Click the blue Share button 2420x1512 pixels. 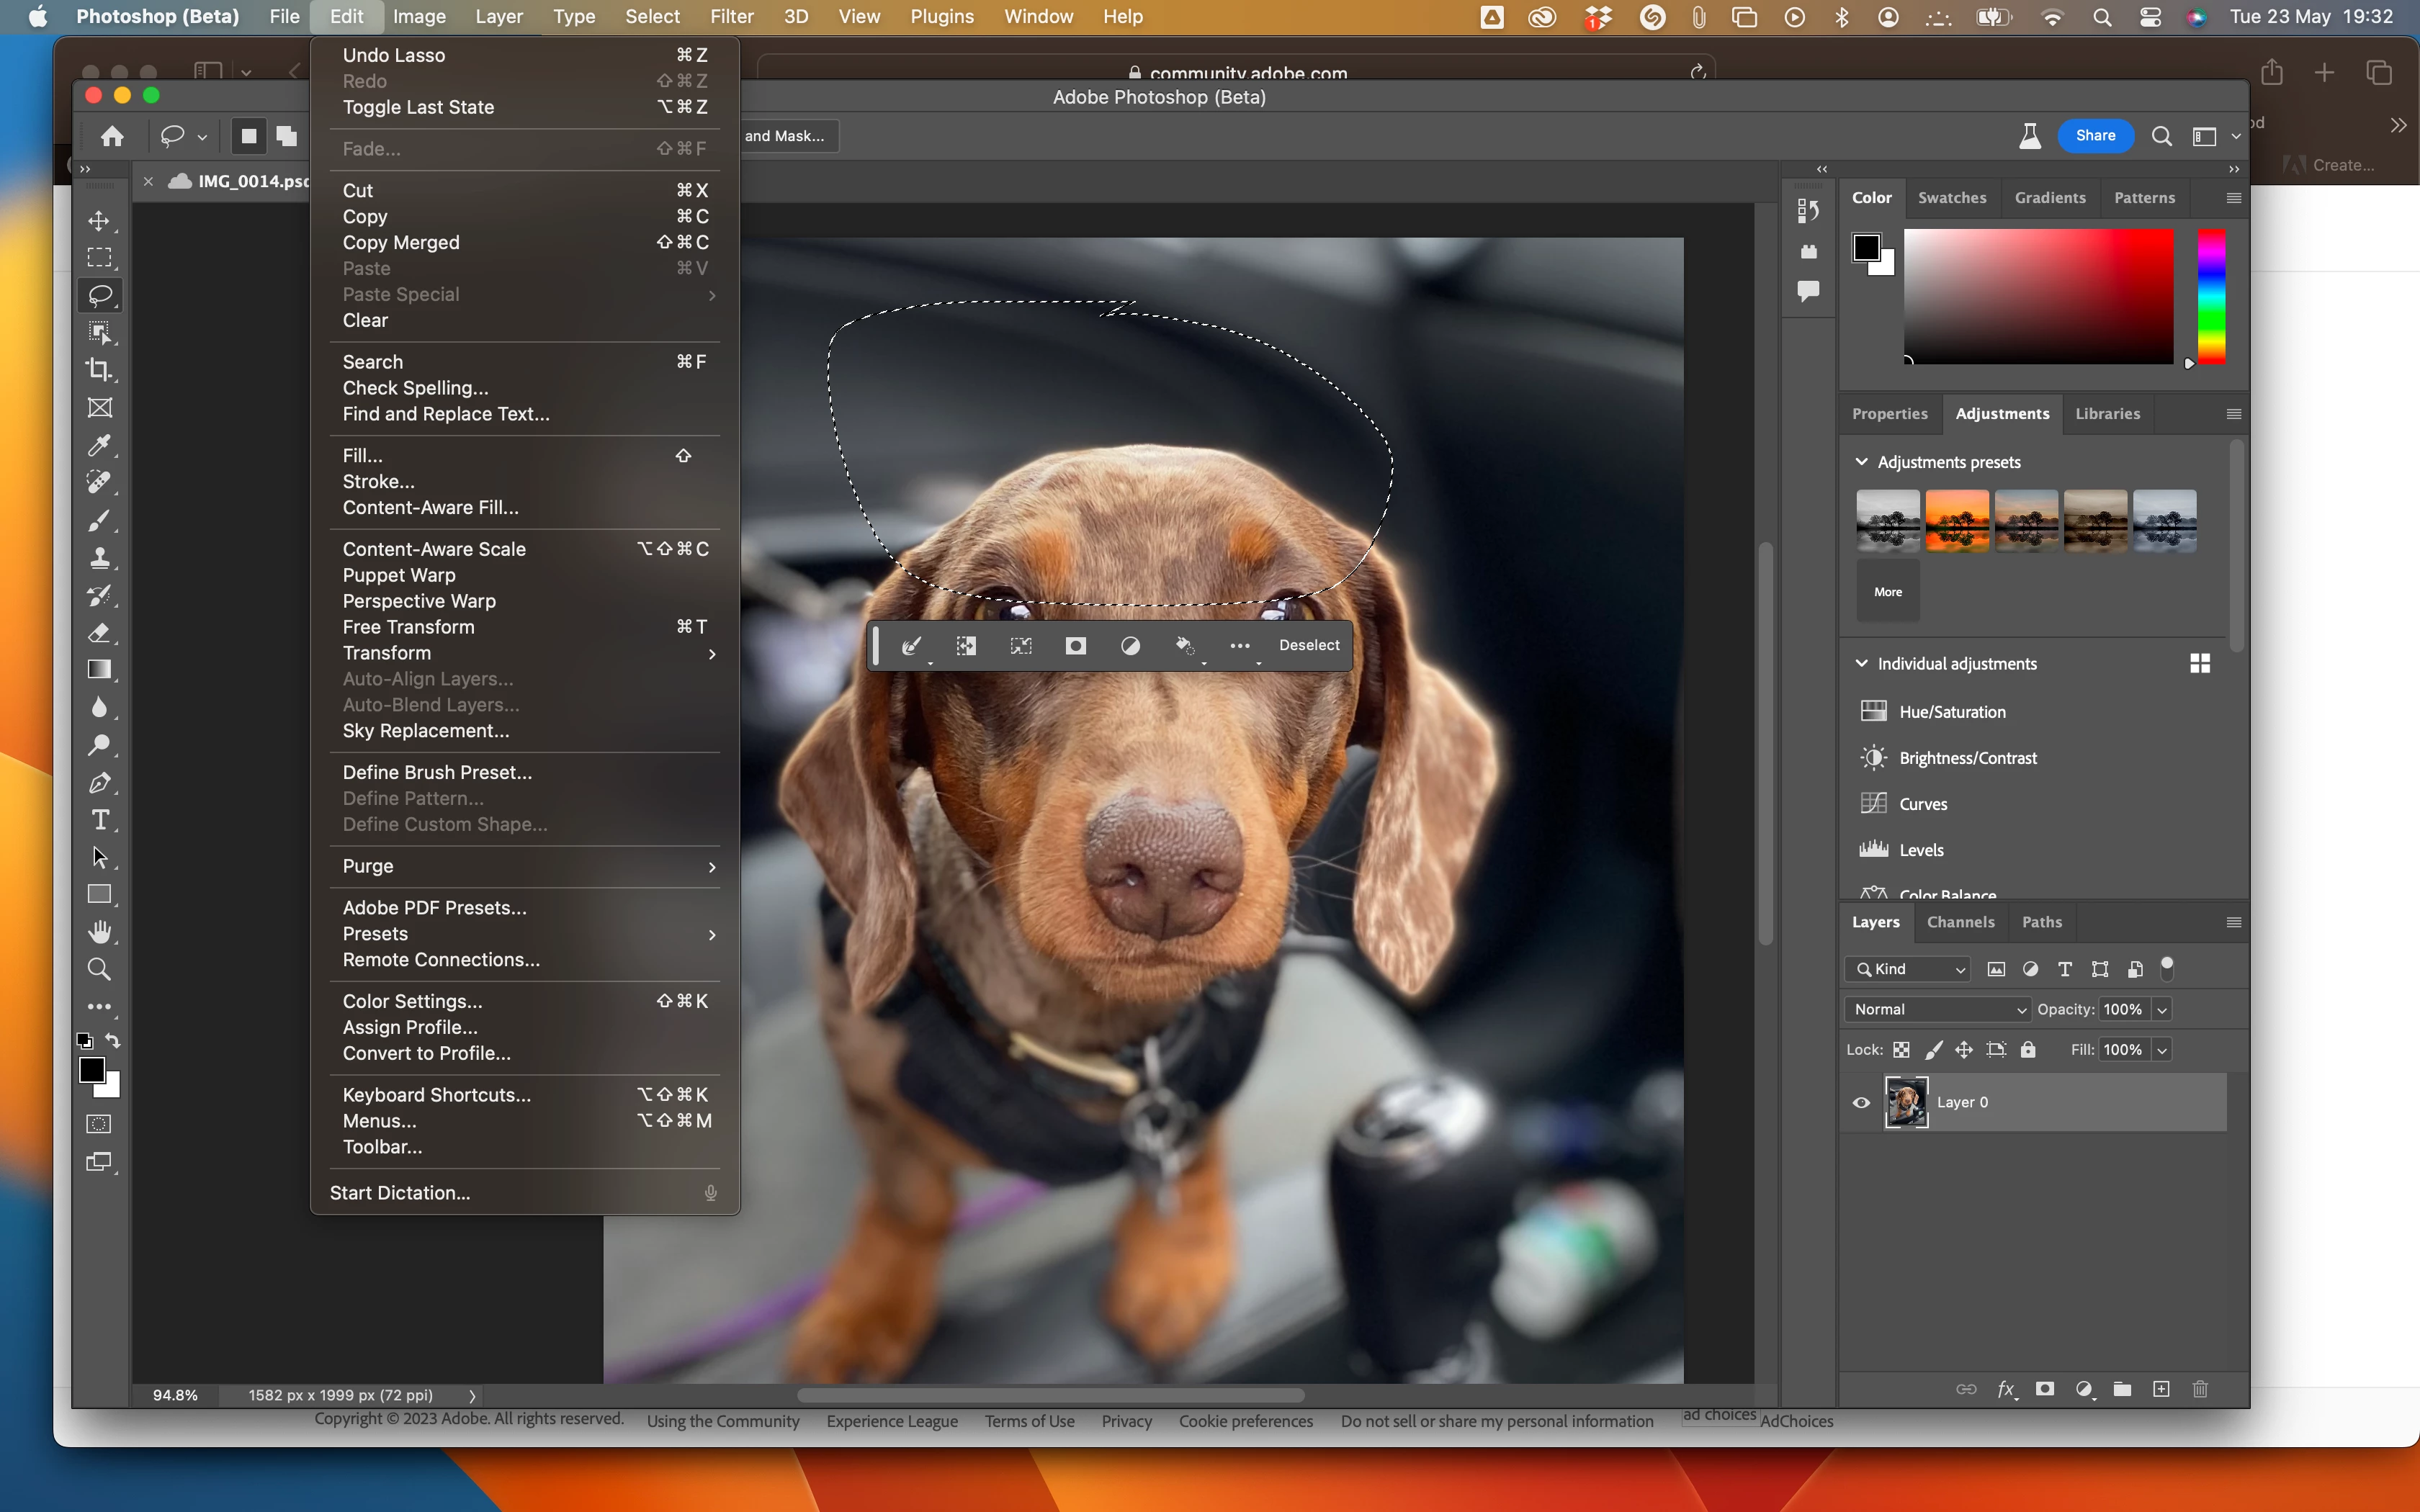pyautogui.click(x=2095, y=136)
